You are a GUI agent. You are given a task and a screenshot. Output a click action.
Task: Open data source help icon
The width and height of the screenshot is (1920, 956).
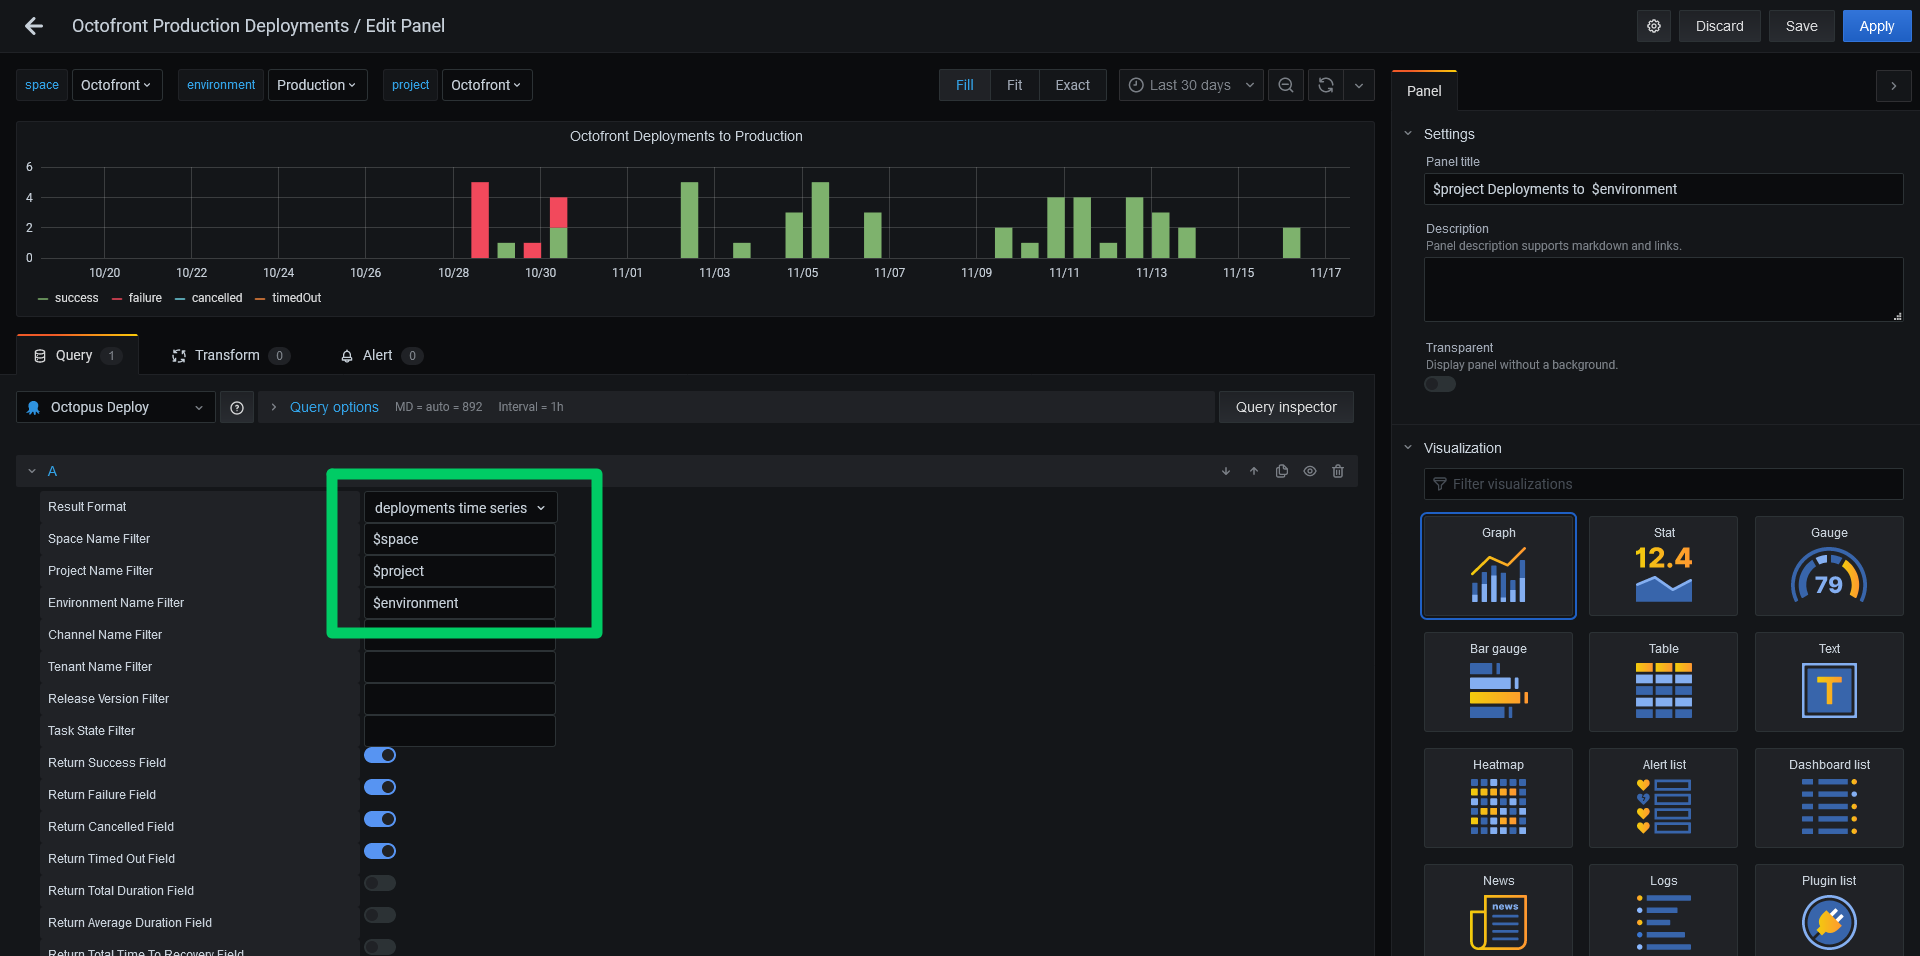(237, 407)
